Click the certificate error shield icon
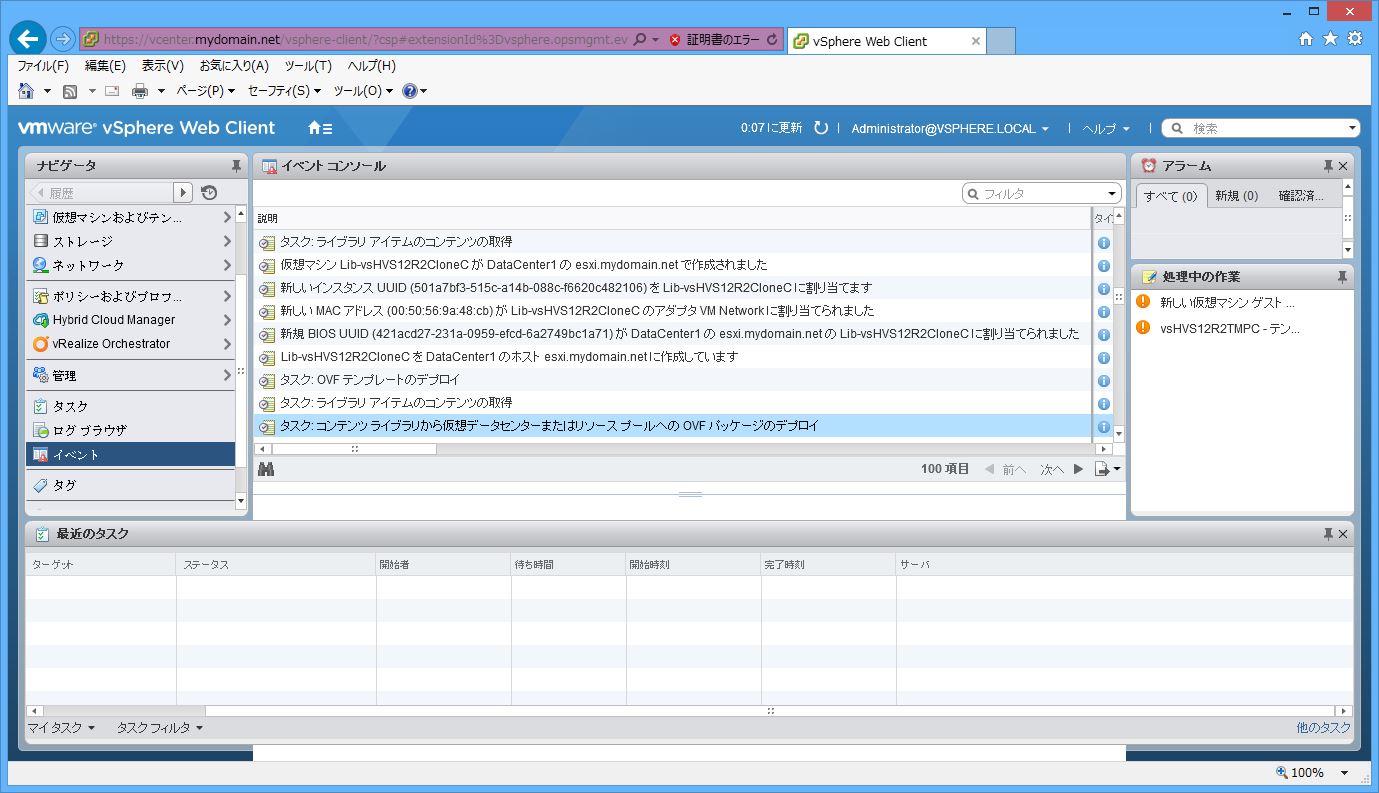The width and height of the screenshot is (1379, 793). click(675, 40)
